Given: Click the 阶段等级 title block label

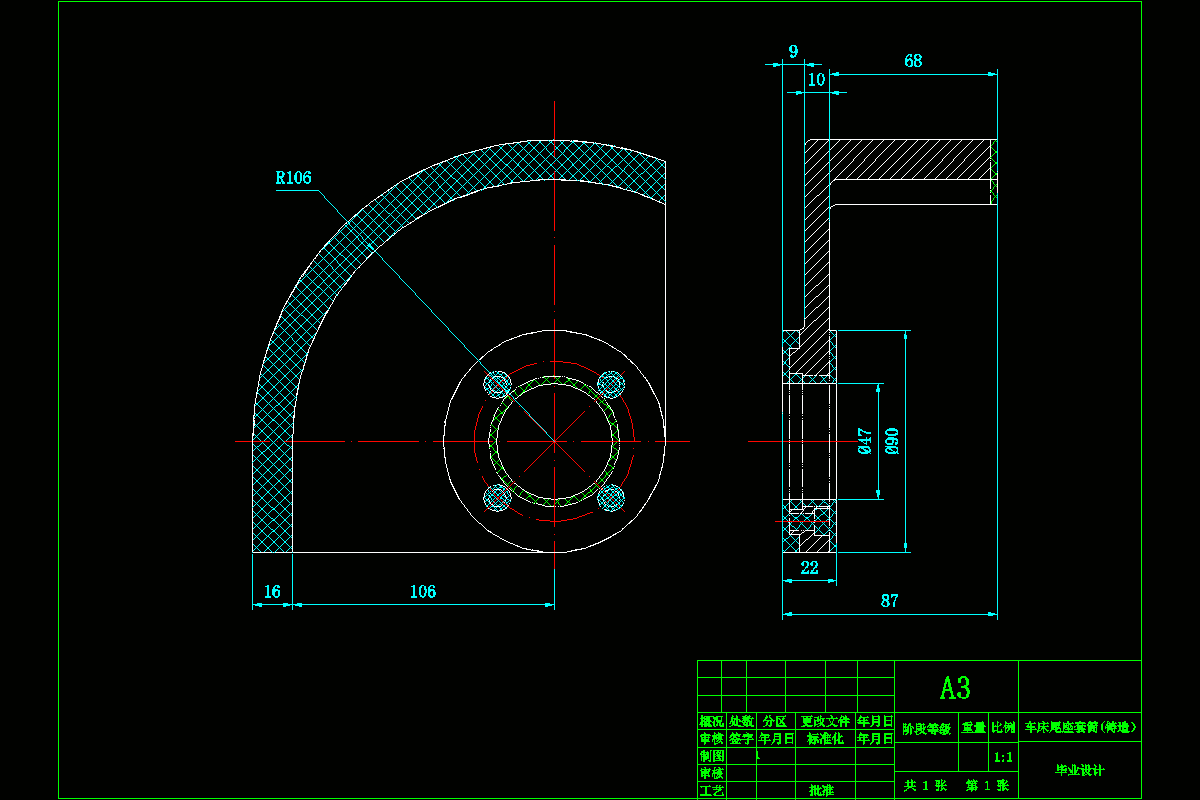Looking at the screenshot, I should click(x=926, y=729).
